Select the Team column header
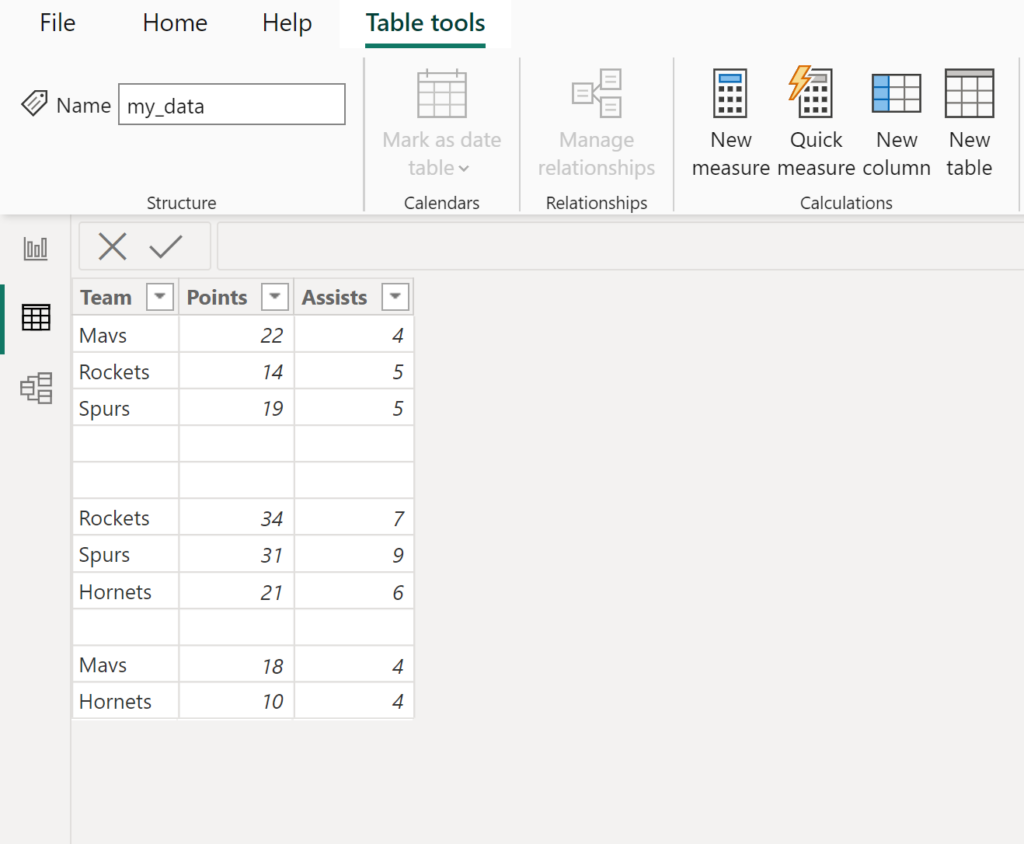Screen dimensions: 1024x844 click(x=126, y=297)
